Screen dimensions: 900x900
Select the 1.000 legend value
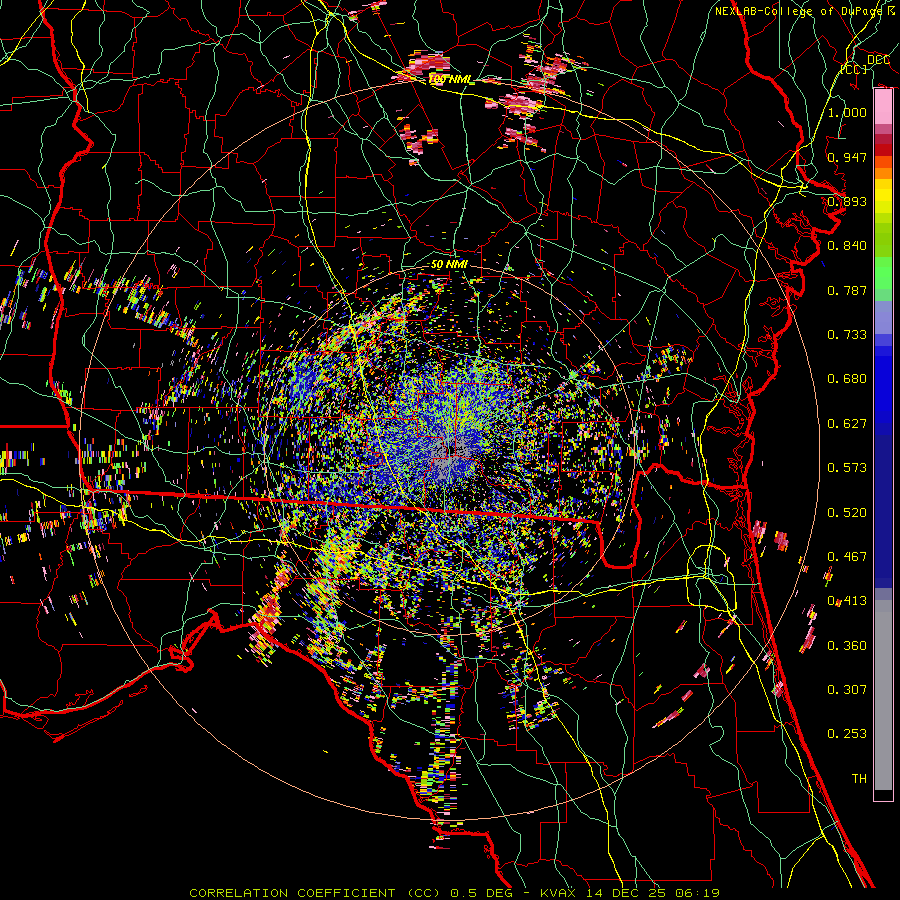(x=847, y=112)
